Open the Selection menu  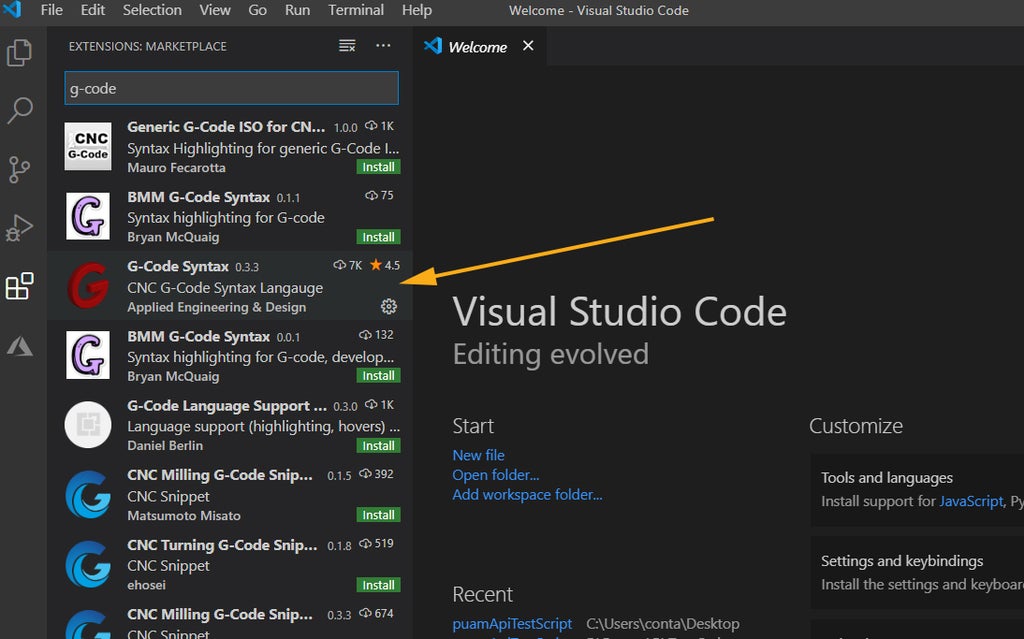(x=152, y=10)
